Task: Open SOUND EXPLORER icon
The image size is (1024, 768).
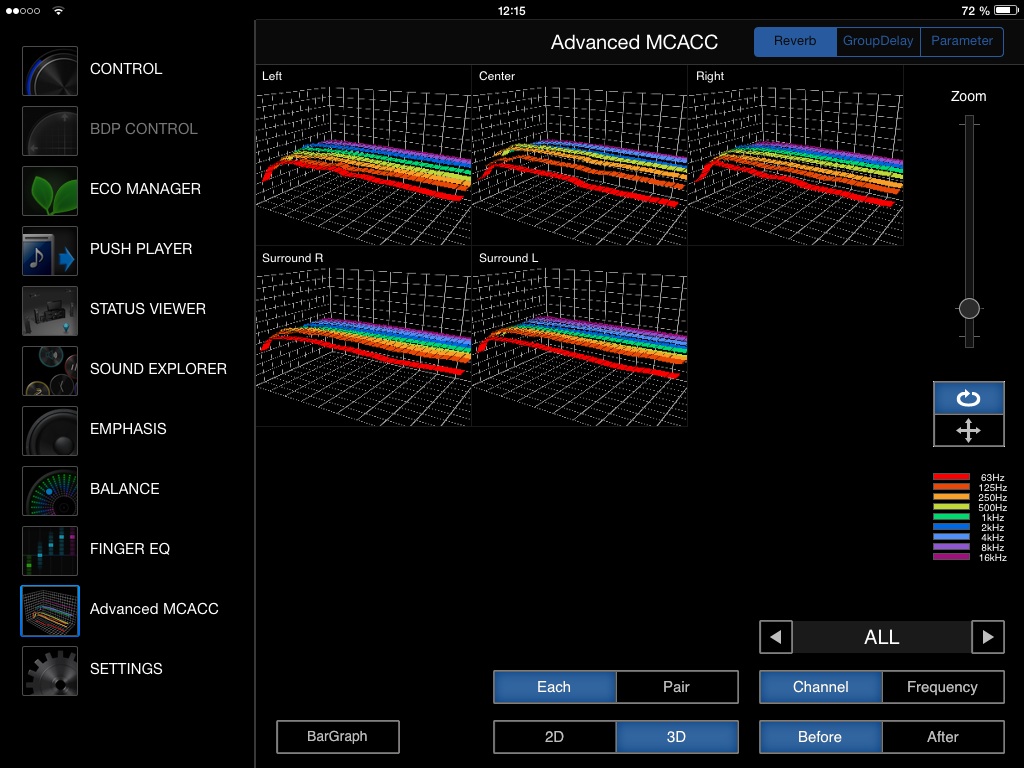Action: tap(50, 370)
